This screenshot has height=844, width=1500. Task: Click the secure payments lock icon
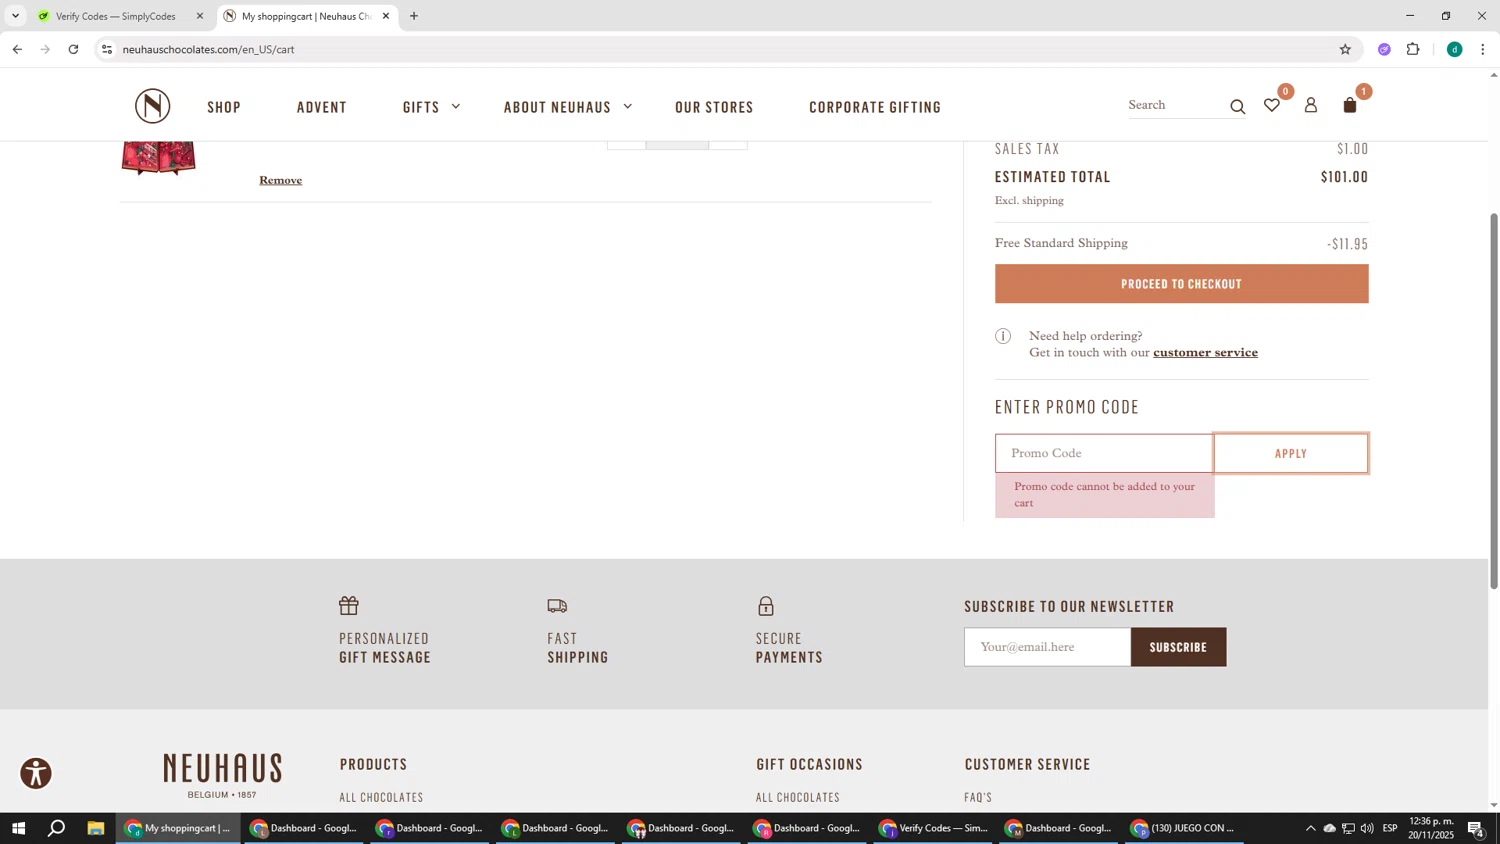(766, 606)
